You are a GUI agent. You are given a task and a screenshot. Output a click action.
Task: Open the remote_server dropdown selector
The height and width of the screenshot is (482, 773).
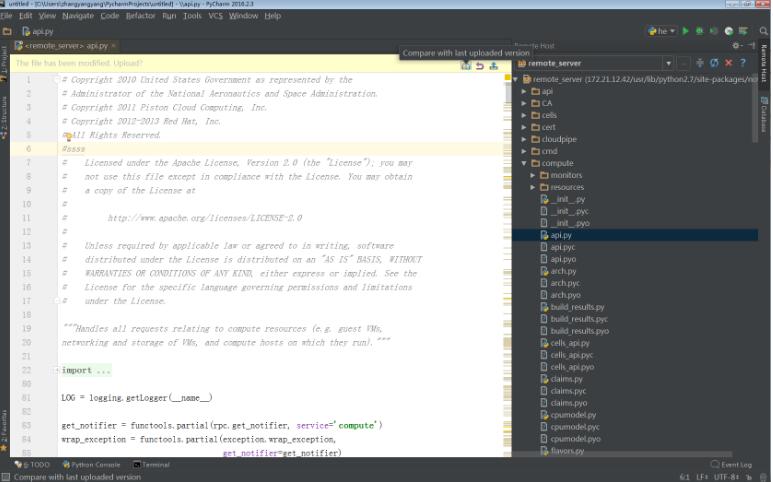click(x=668, y=64)
